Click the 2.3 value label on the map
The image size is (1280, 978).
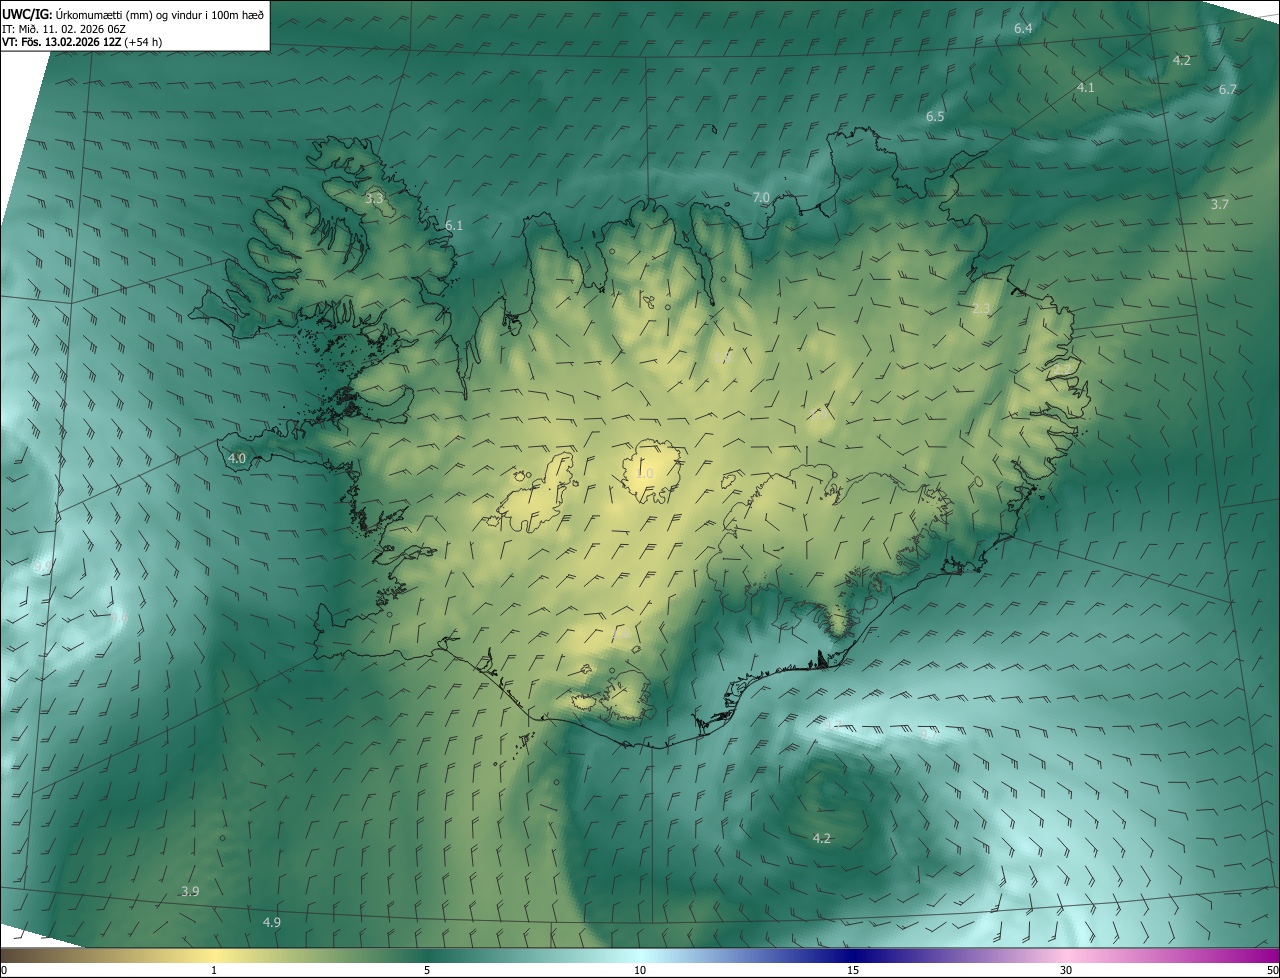click(x=981, y=308)
